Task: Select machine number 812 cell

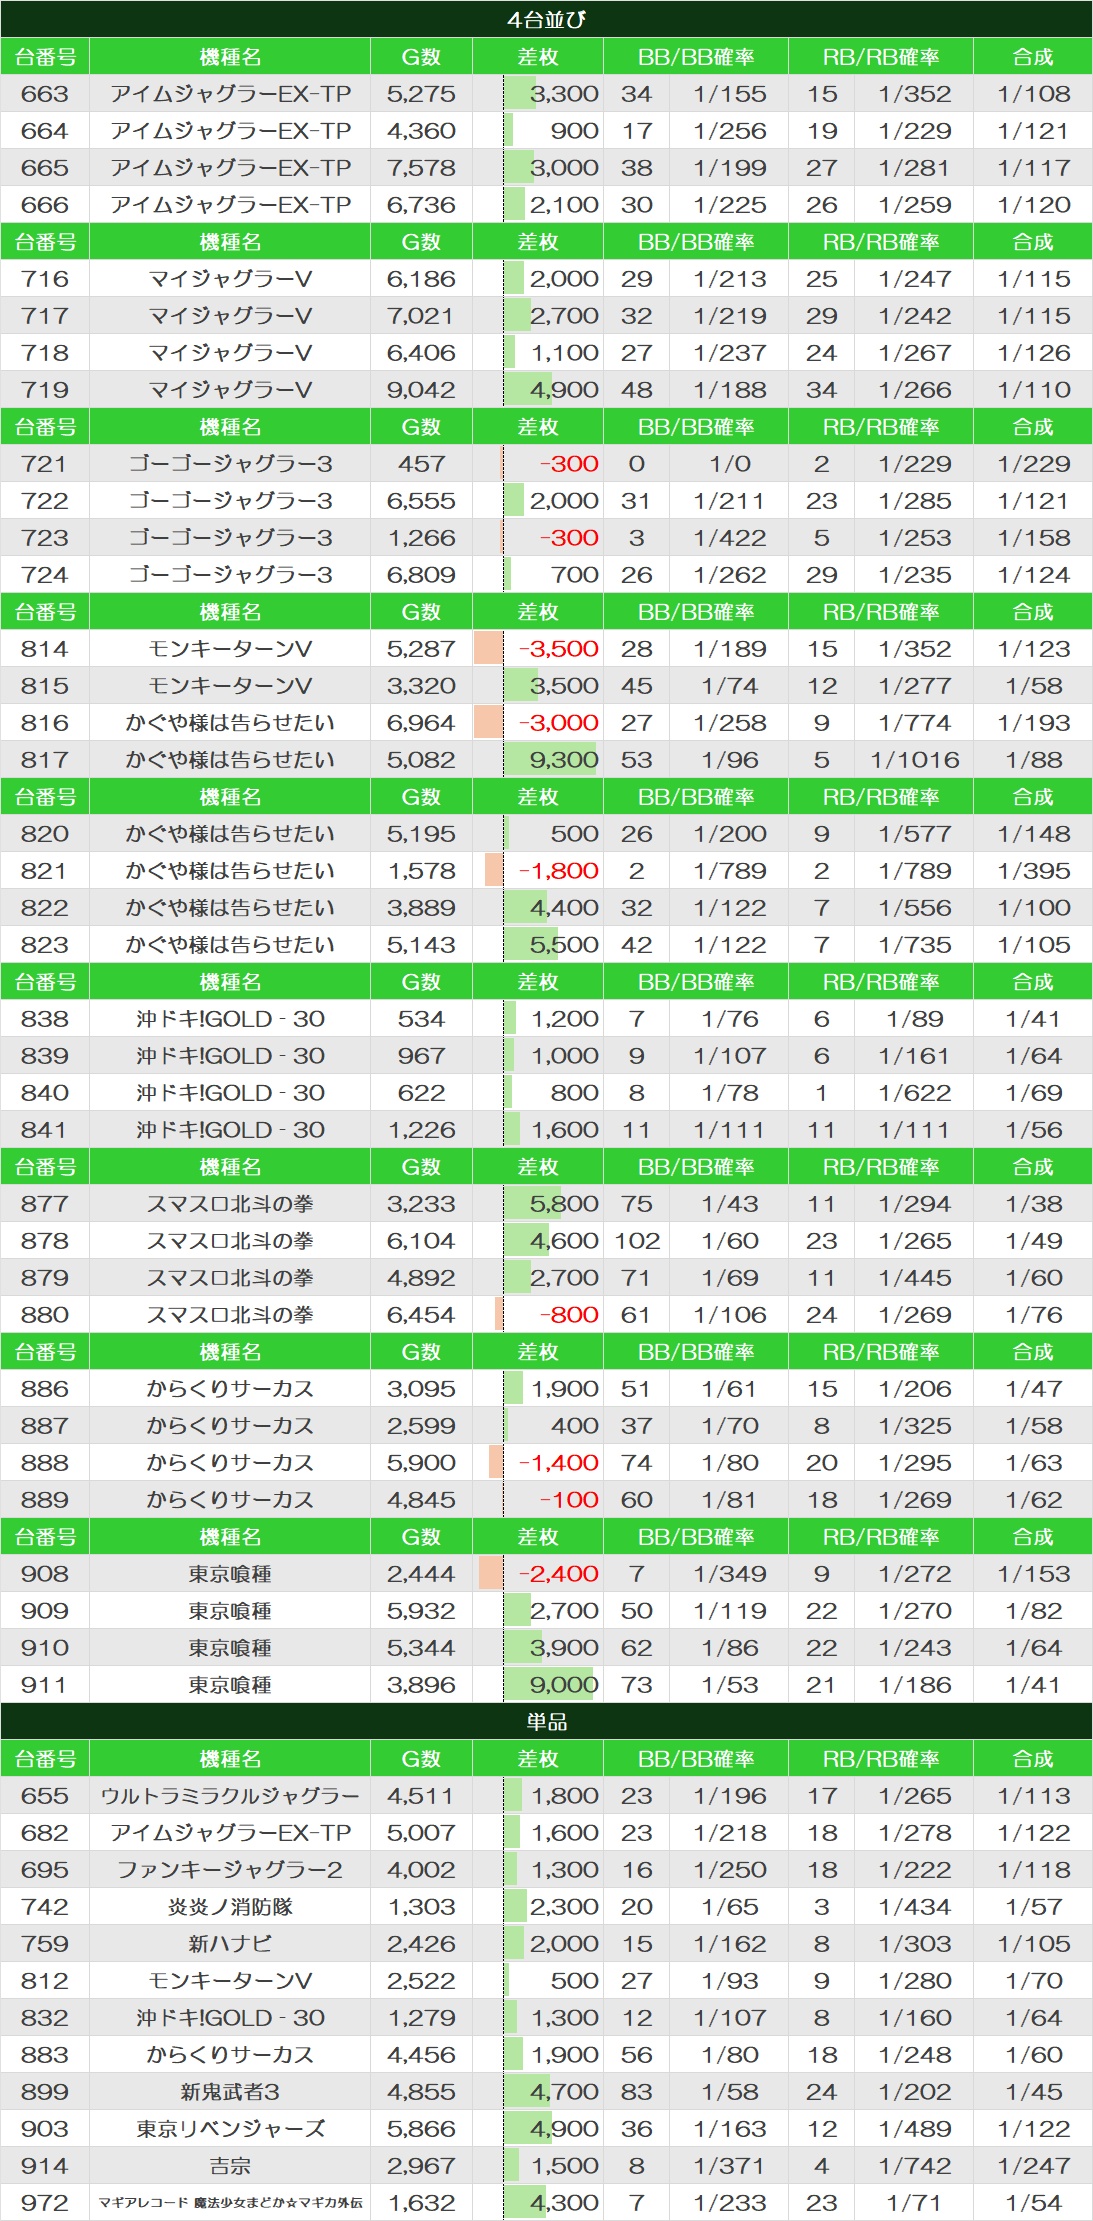Action: click(45, 1981)
